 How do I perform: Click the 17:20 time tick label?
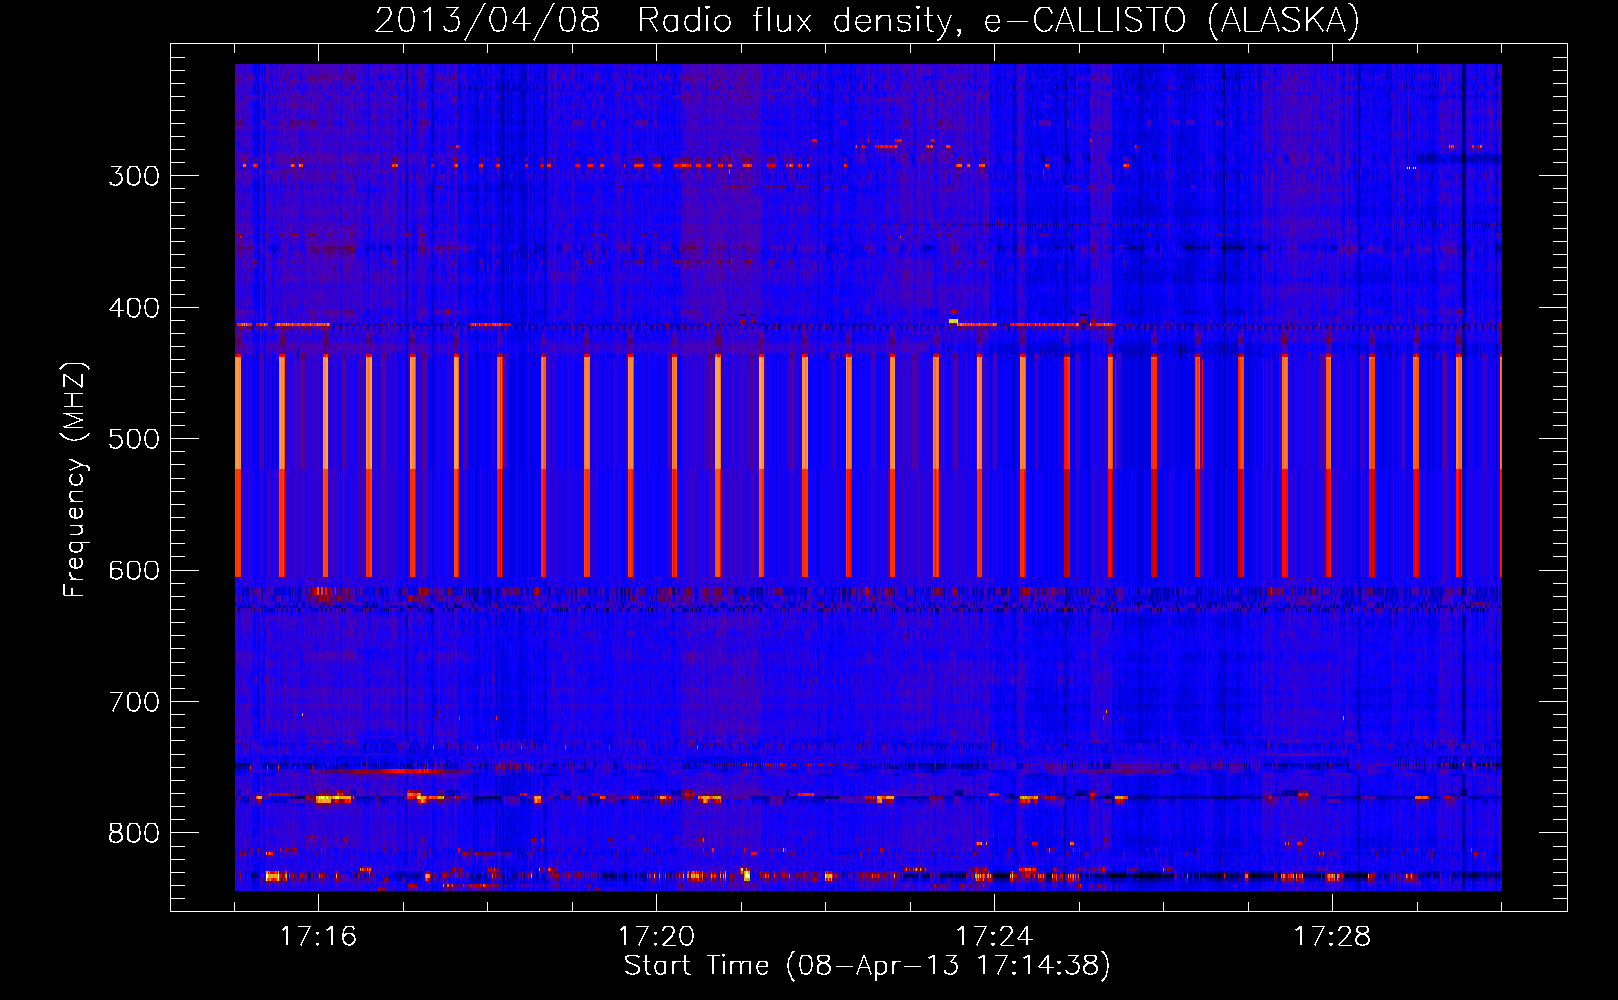pos(656,936)
